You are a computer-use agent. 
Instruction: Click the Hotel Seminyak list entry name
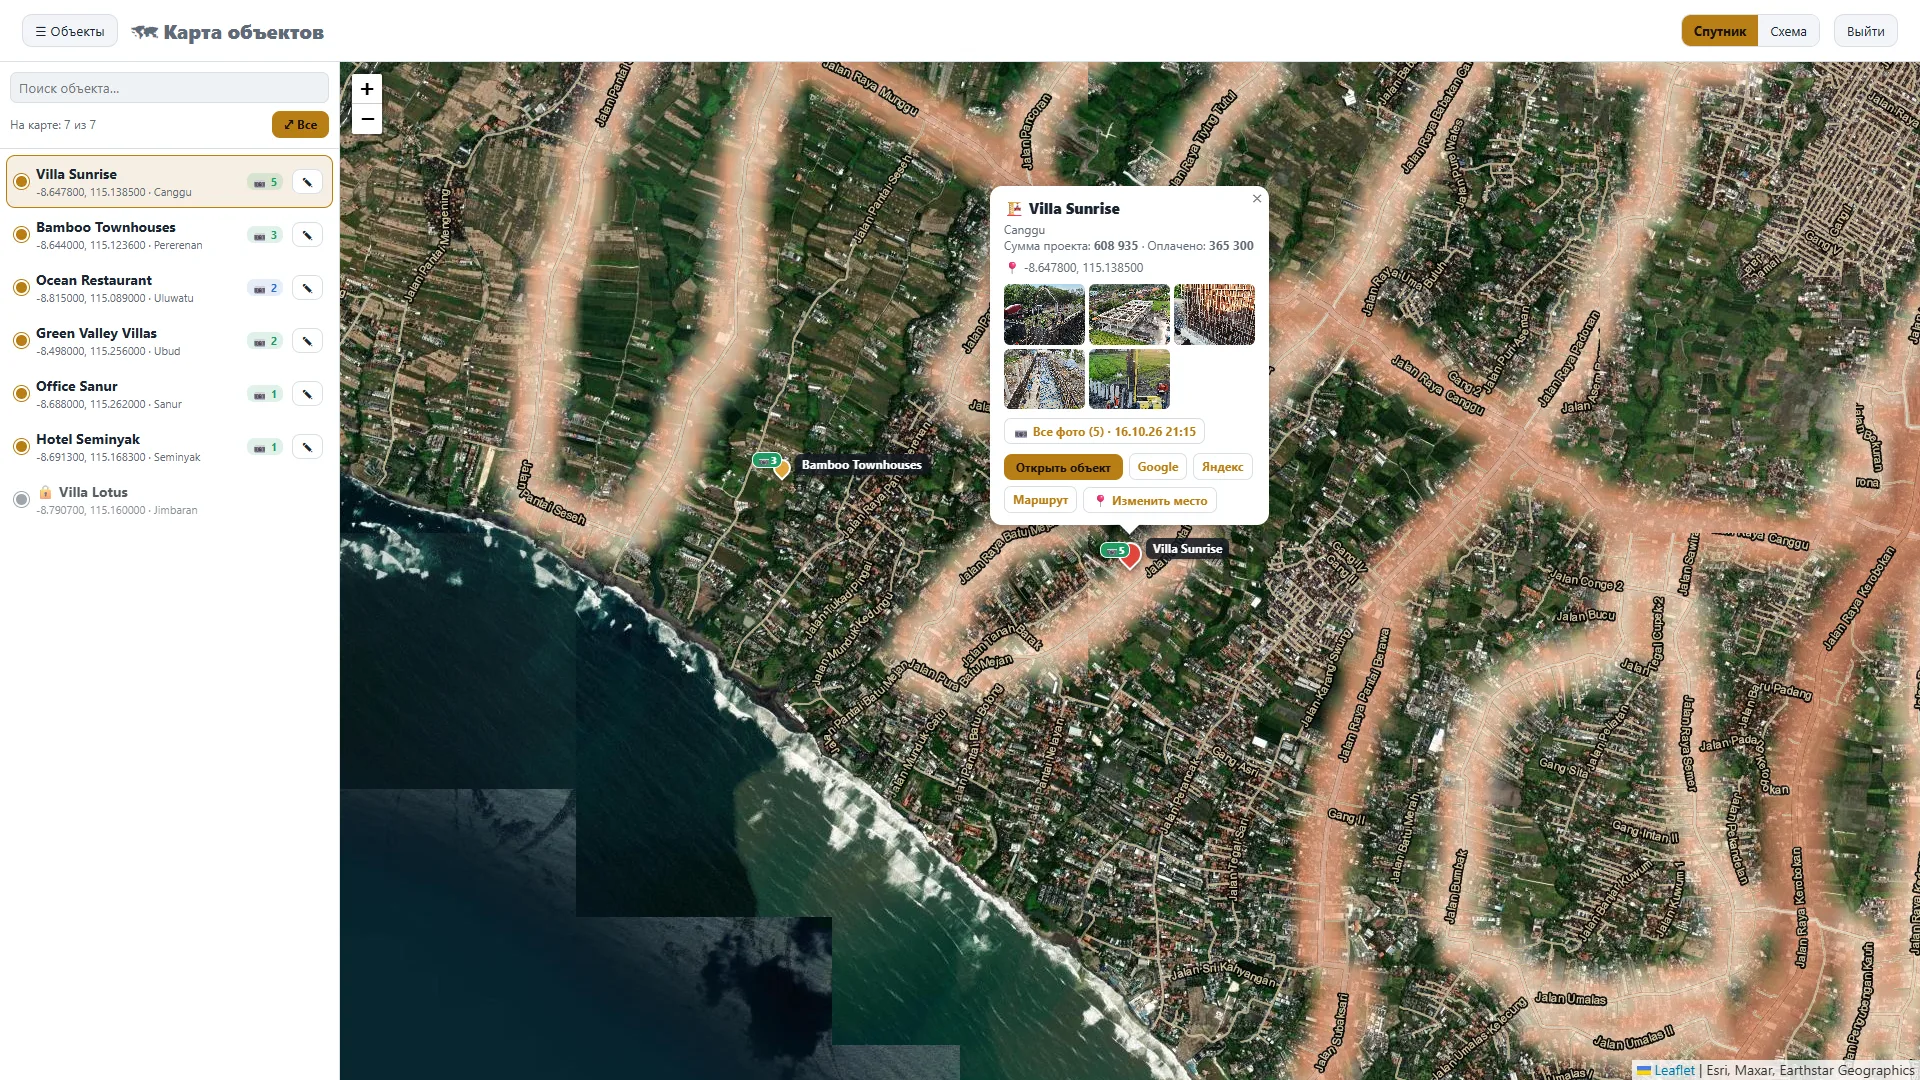[88, 439]
